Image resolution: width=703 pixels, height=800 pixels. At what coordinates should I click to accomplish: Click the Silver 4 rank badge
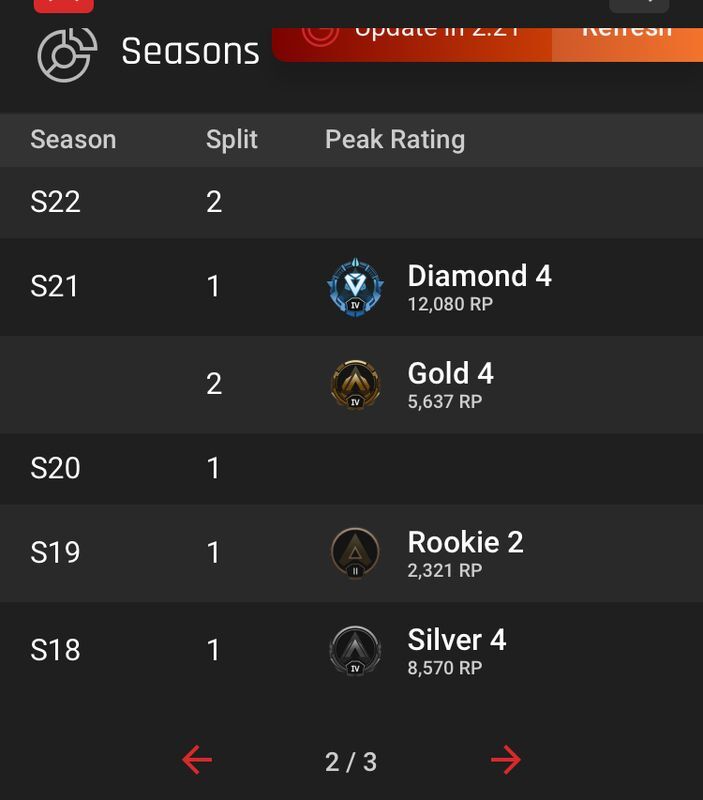point(355,651)
